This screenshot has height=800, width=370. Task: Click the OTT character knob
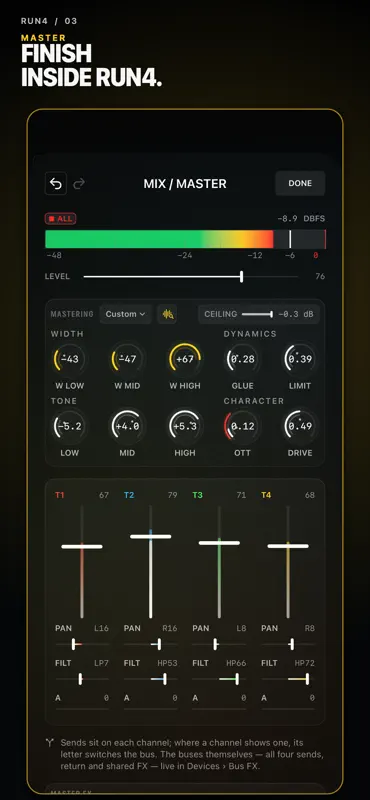pos(242,426)
